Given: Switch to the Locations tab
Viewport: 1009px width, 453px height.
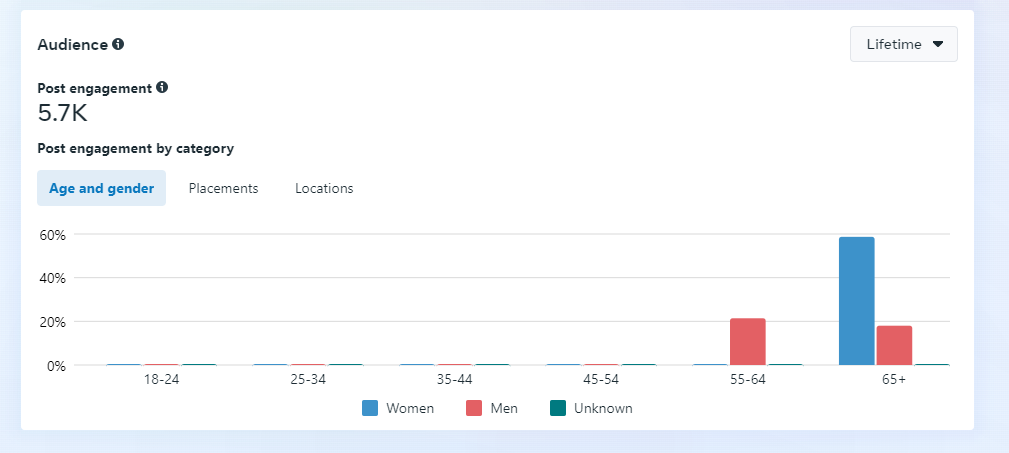Looking at the screenshot, I should point(324,188).
